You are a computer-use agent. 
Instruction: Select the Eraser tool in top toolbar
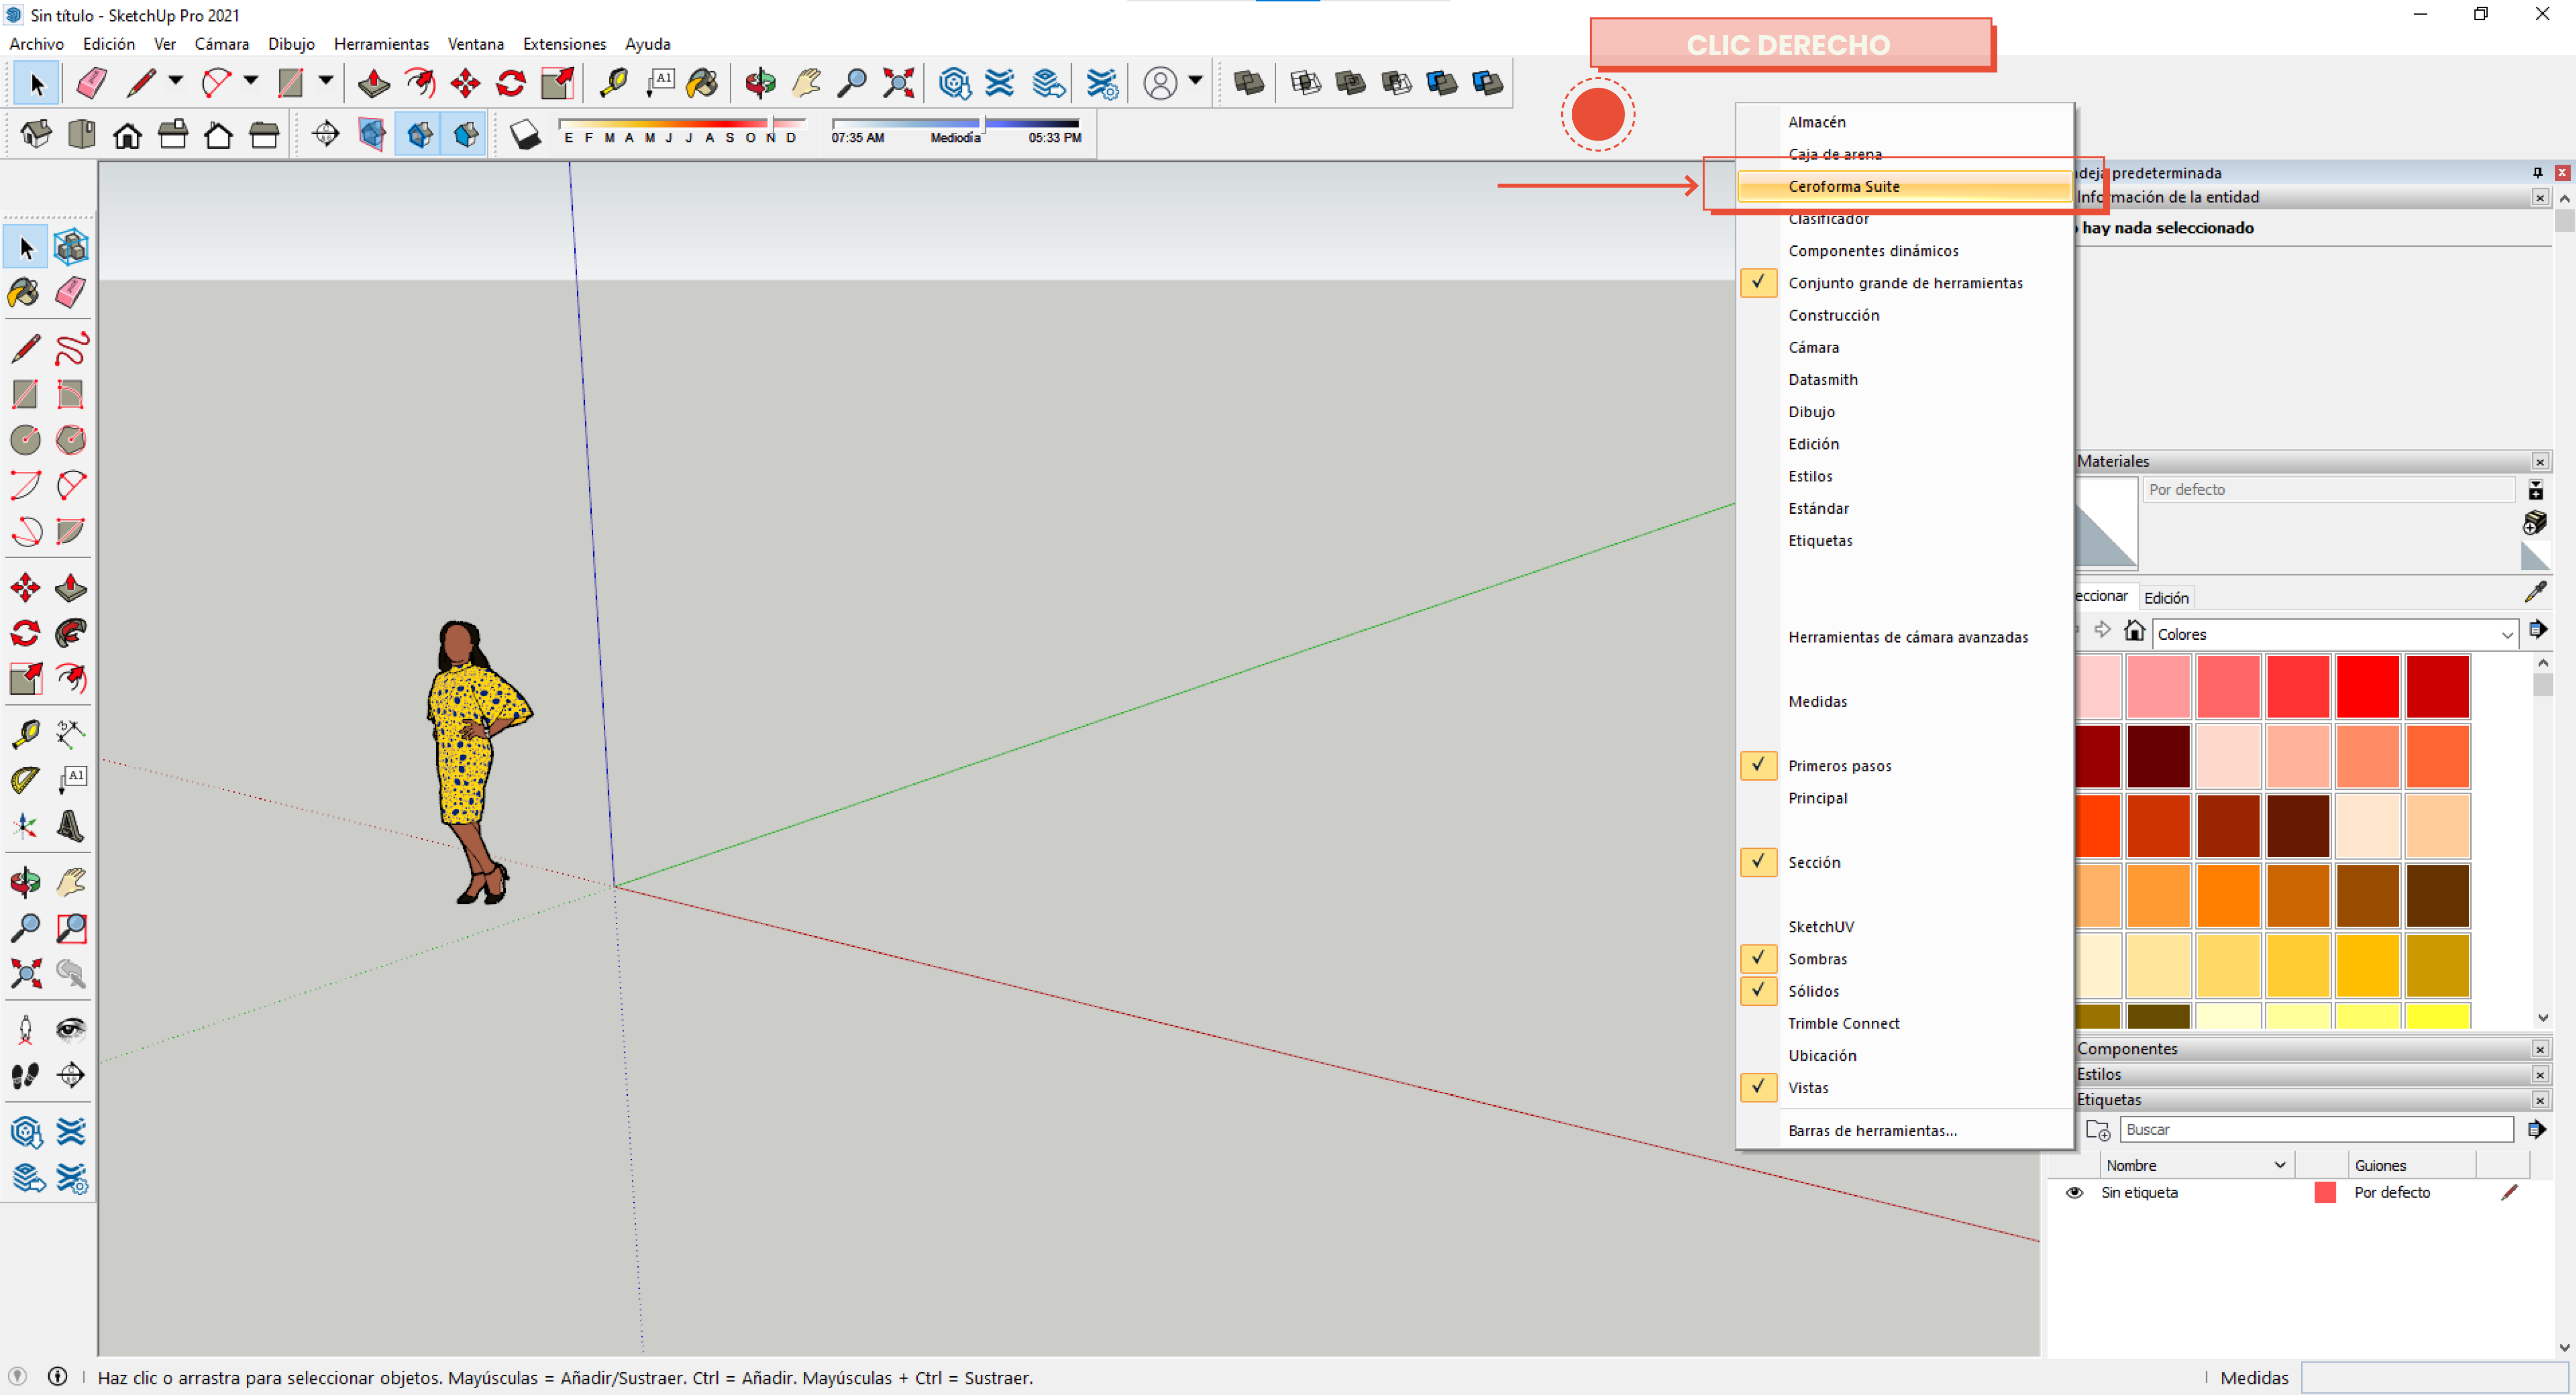[92, 82]
